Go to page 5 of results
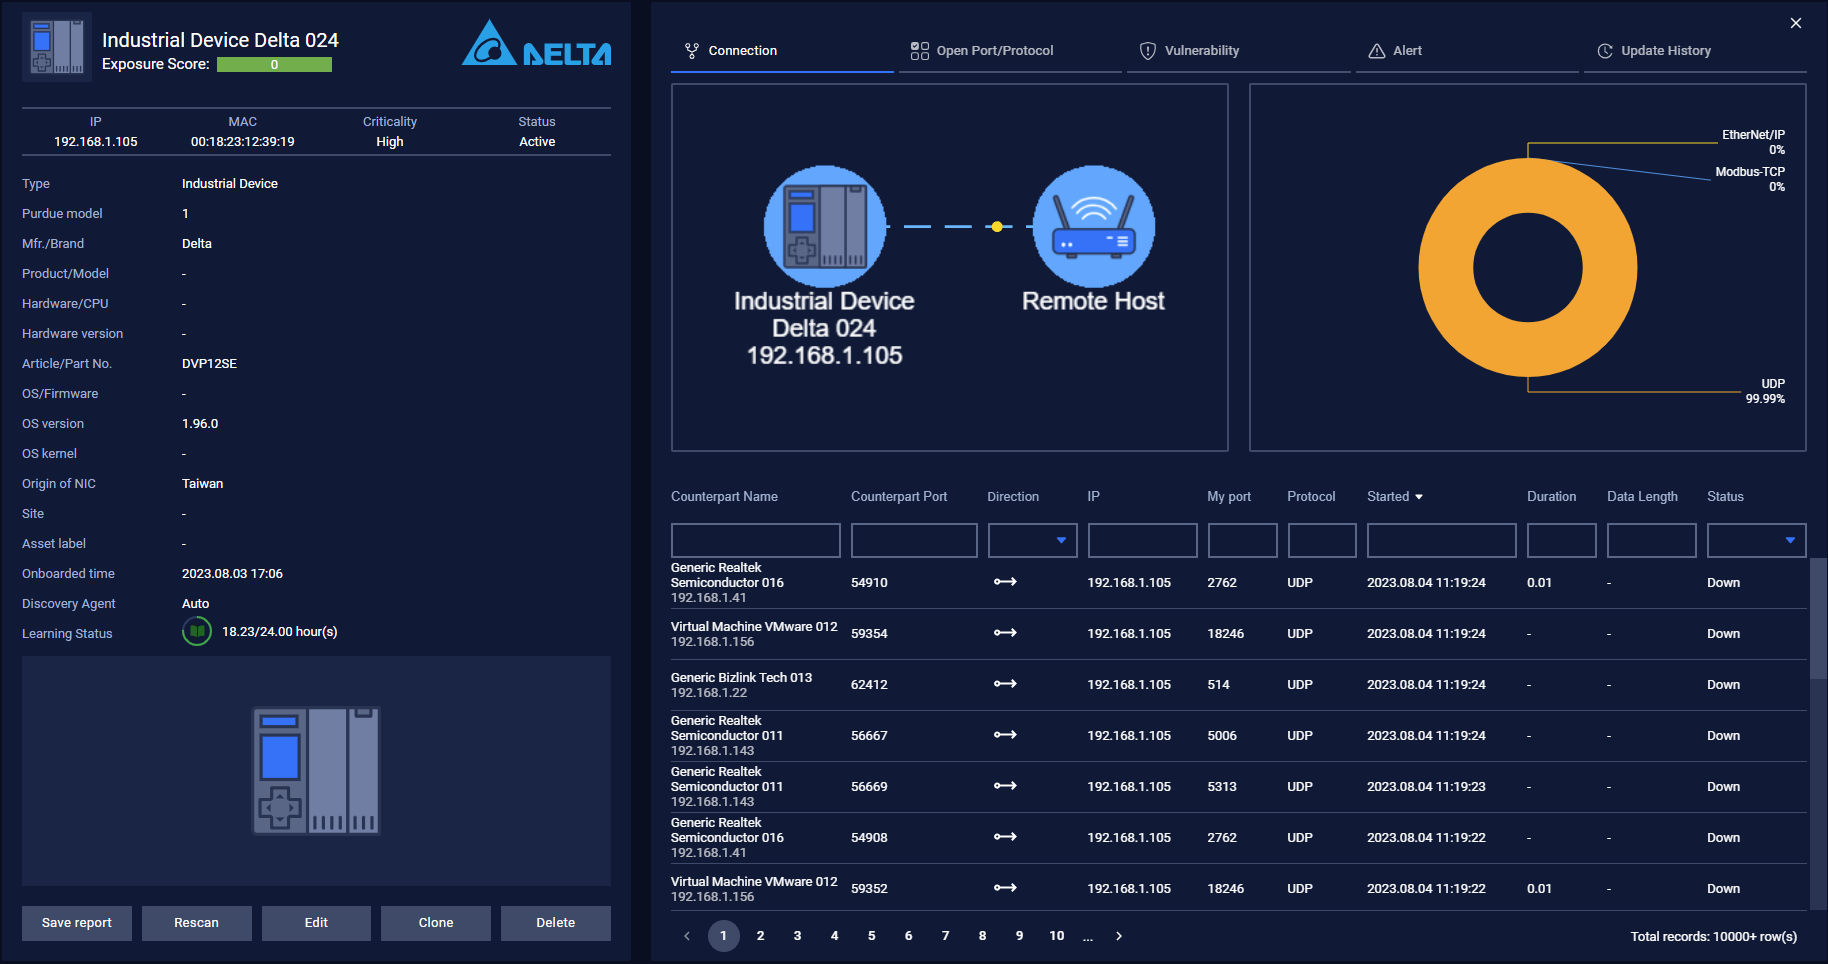The width and height of the screenshot is (1828, 964). (x=872, y=936)
